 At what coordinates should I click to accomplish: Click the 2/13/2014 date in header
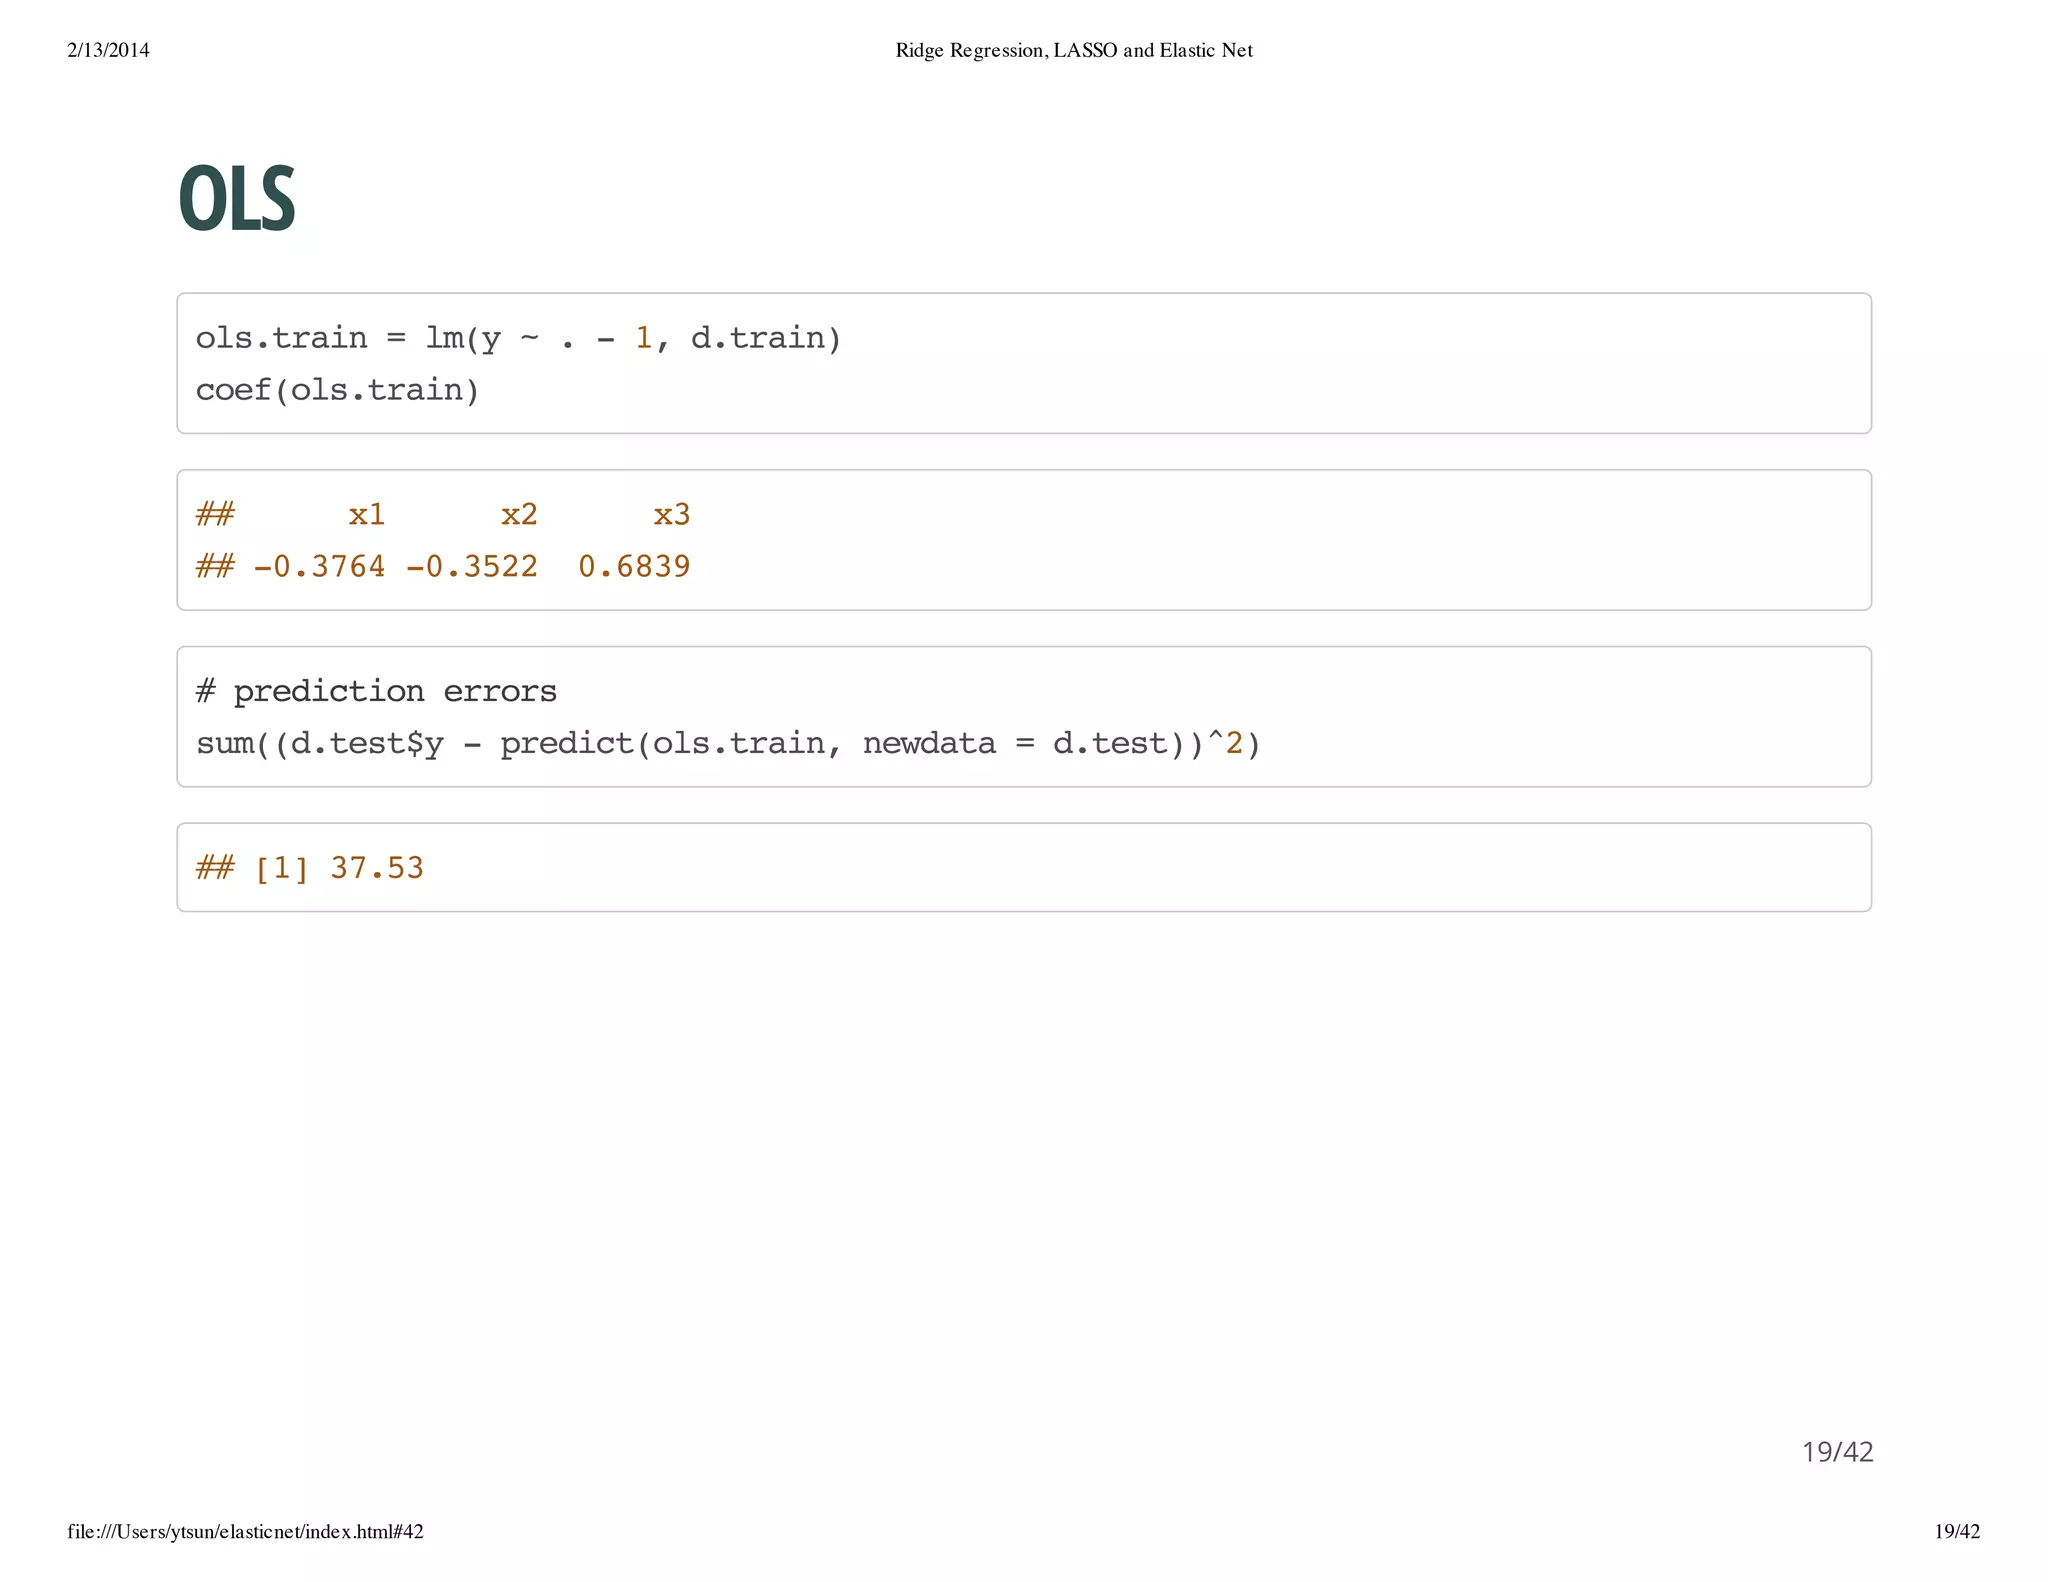[108, 50]
